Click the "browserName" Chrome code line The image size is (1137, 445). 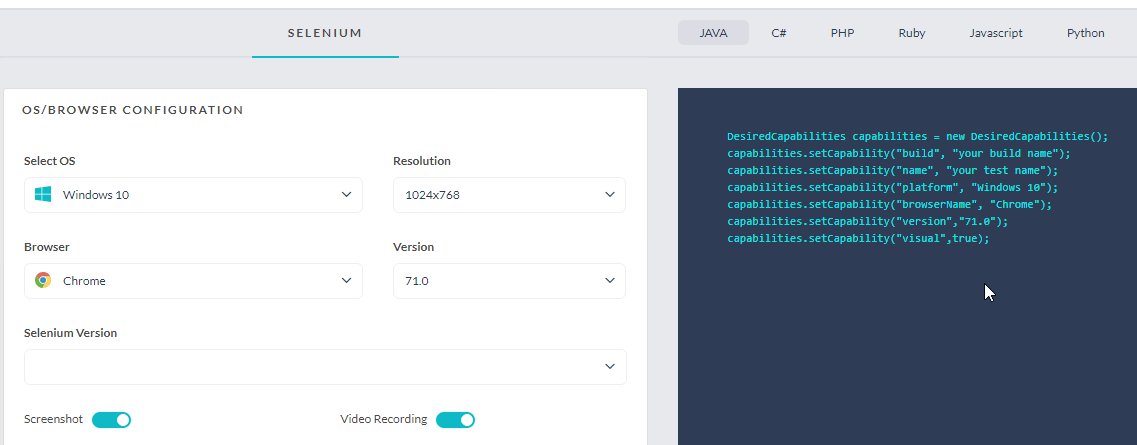click(890, 204)
